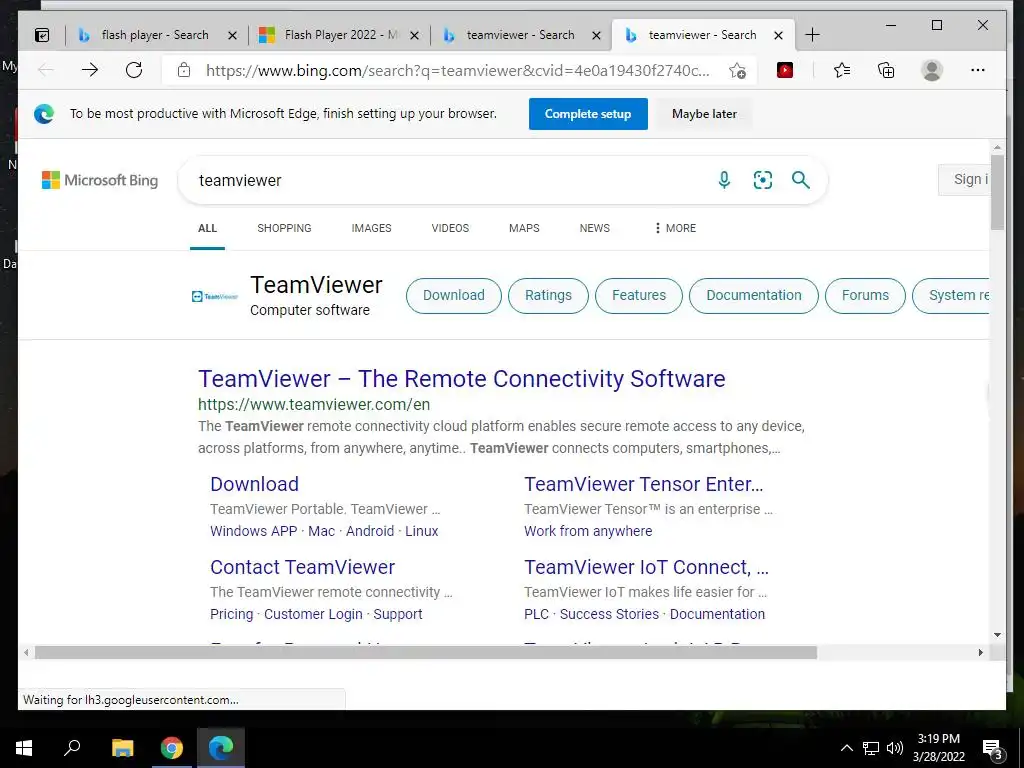Click the Bing search text field
The height and width of the screenshot is (768, 1024).
(451, 180)
